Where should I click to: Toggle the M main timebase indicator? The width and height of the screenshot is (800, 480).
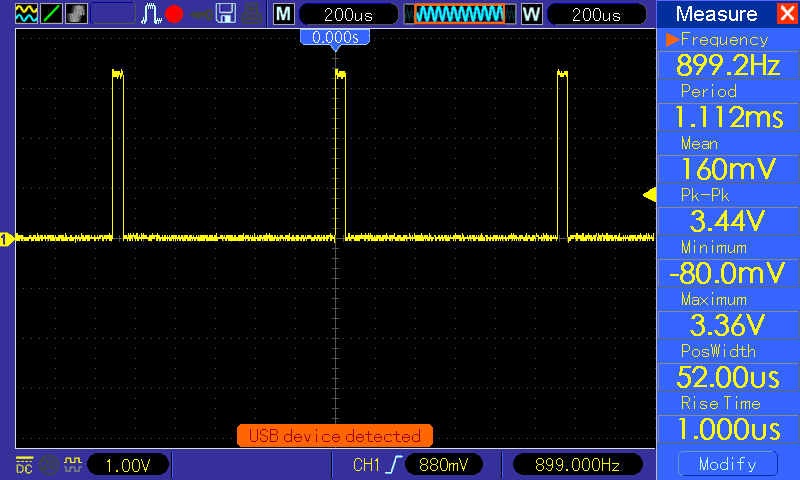coord(284,14)
